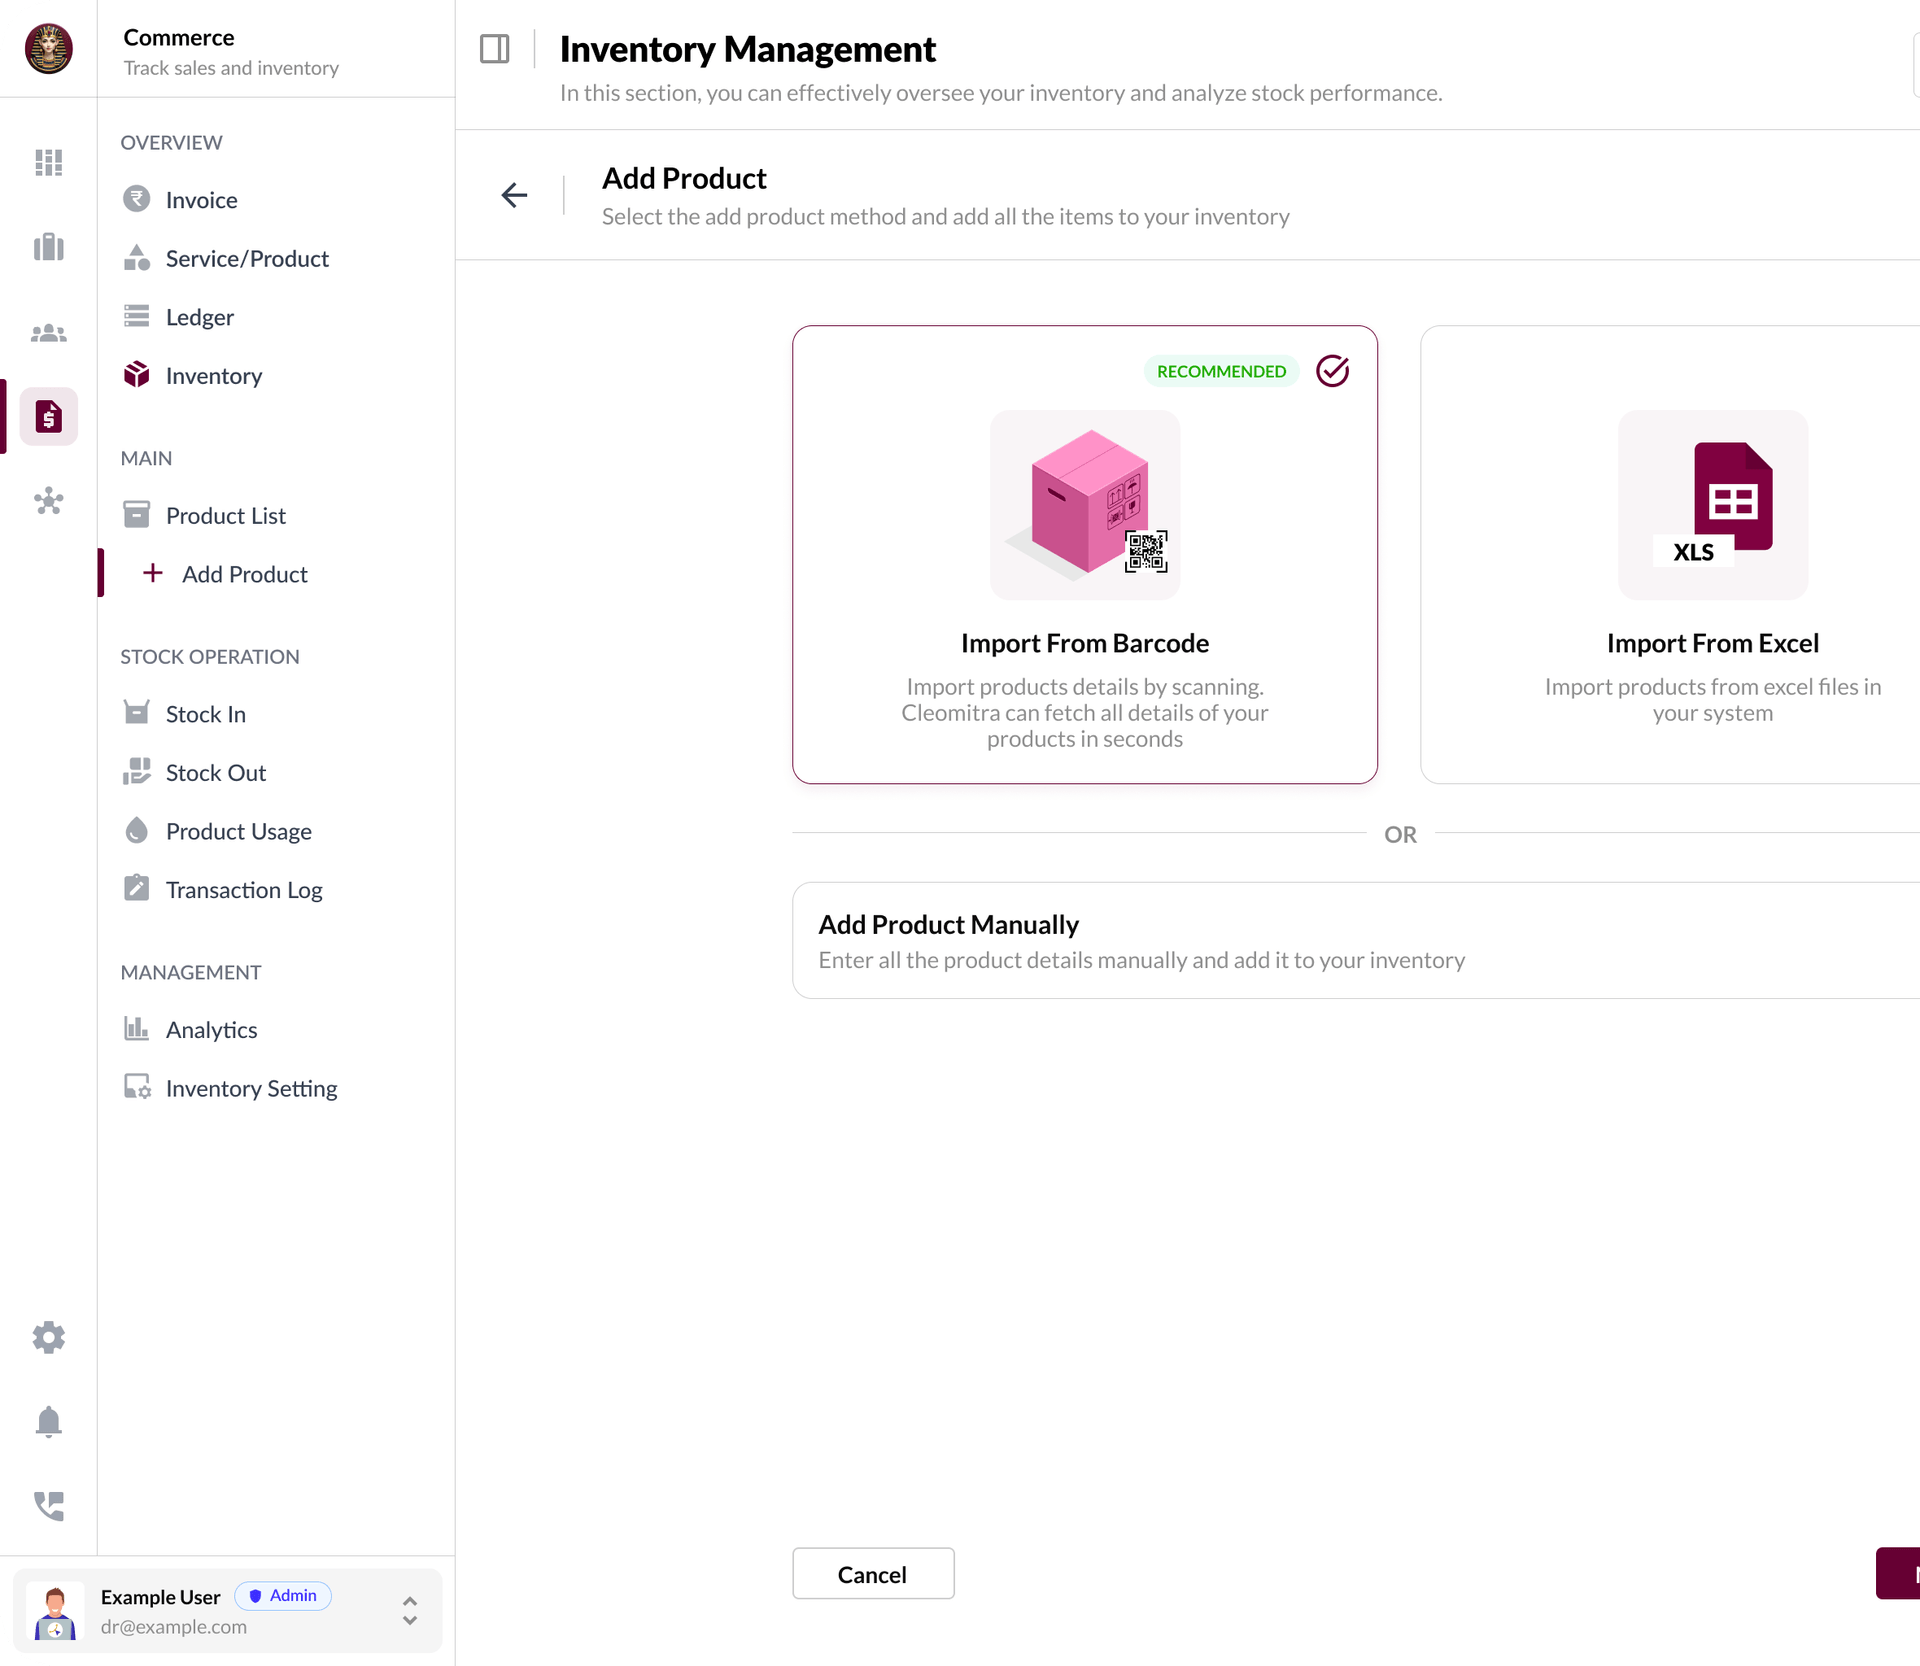
Task: Open notifications bell icon
Action: [x=48, y=1421]
